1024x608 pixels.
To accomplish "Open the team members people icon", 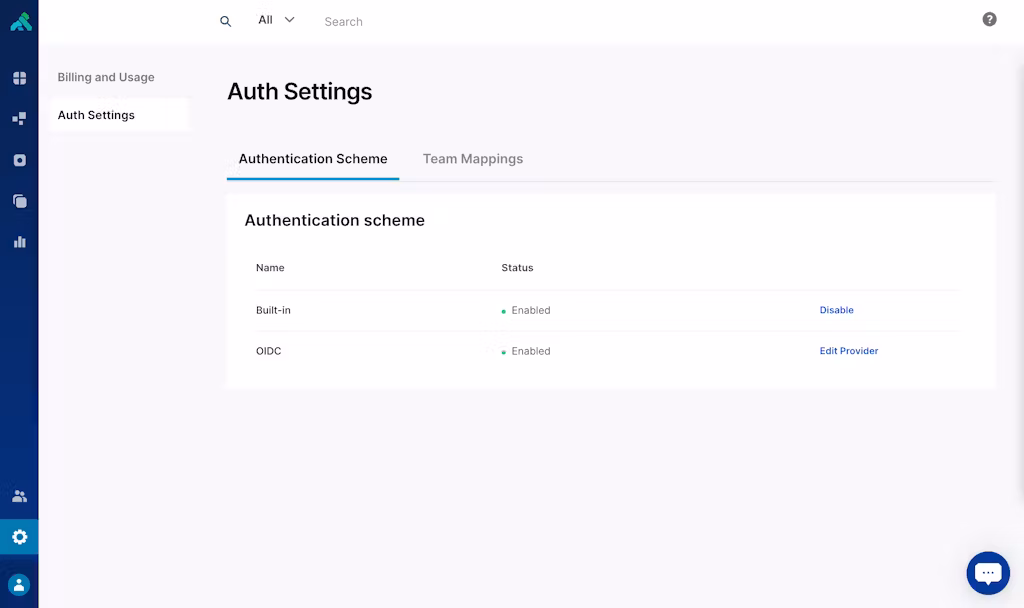I will coord(19,496).
